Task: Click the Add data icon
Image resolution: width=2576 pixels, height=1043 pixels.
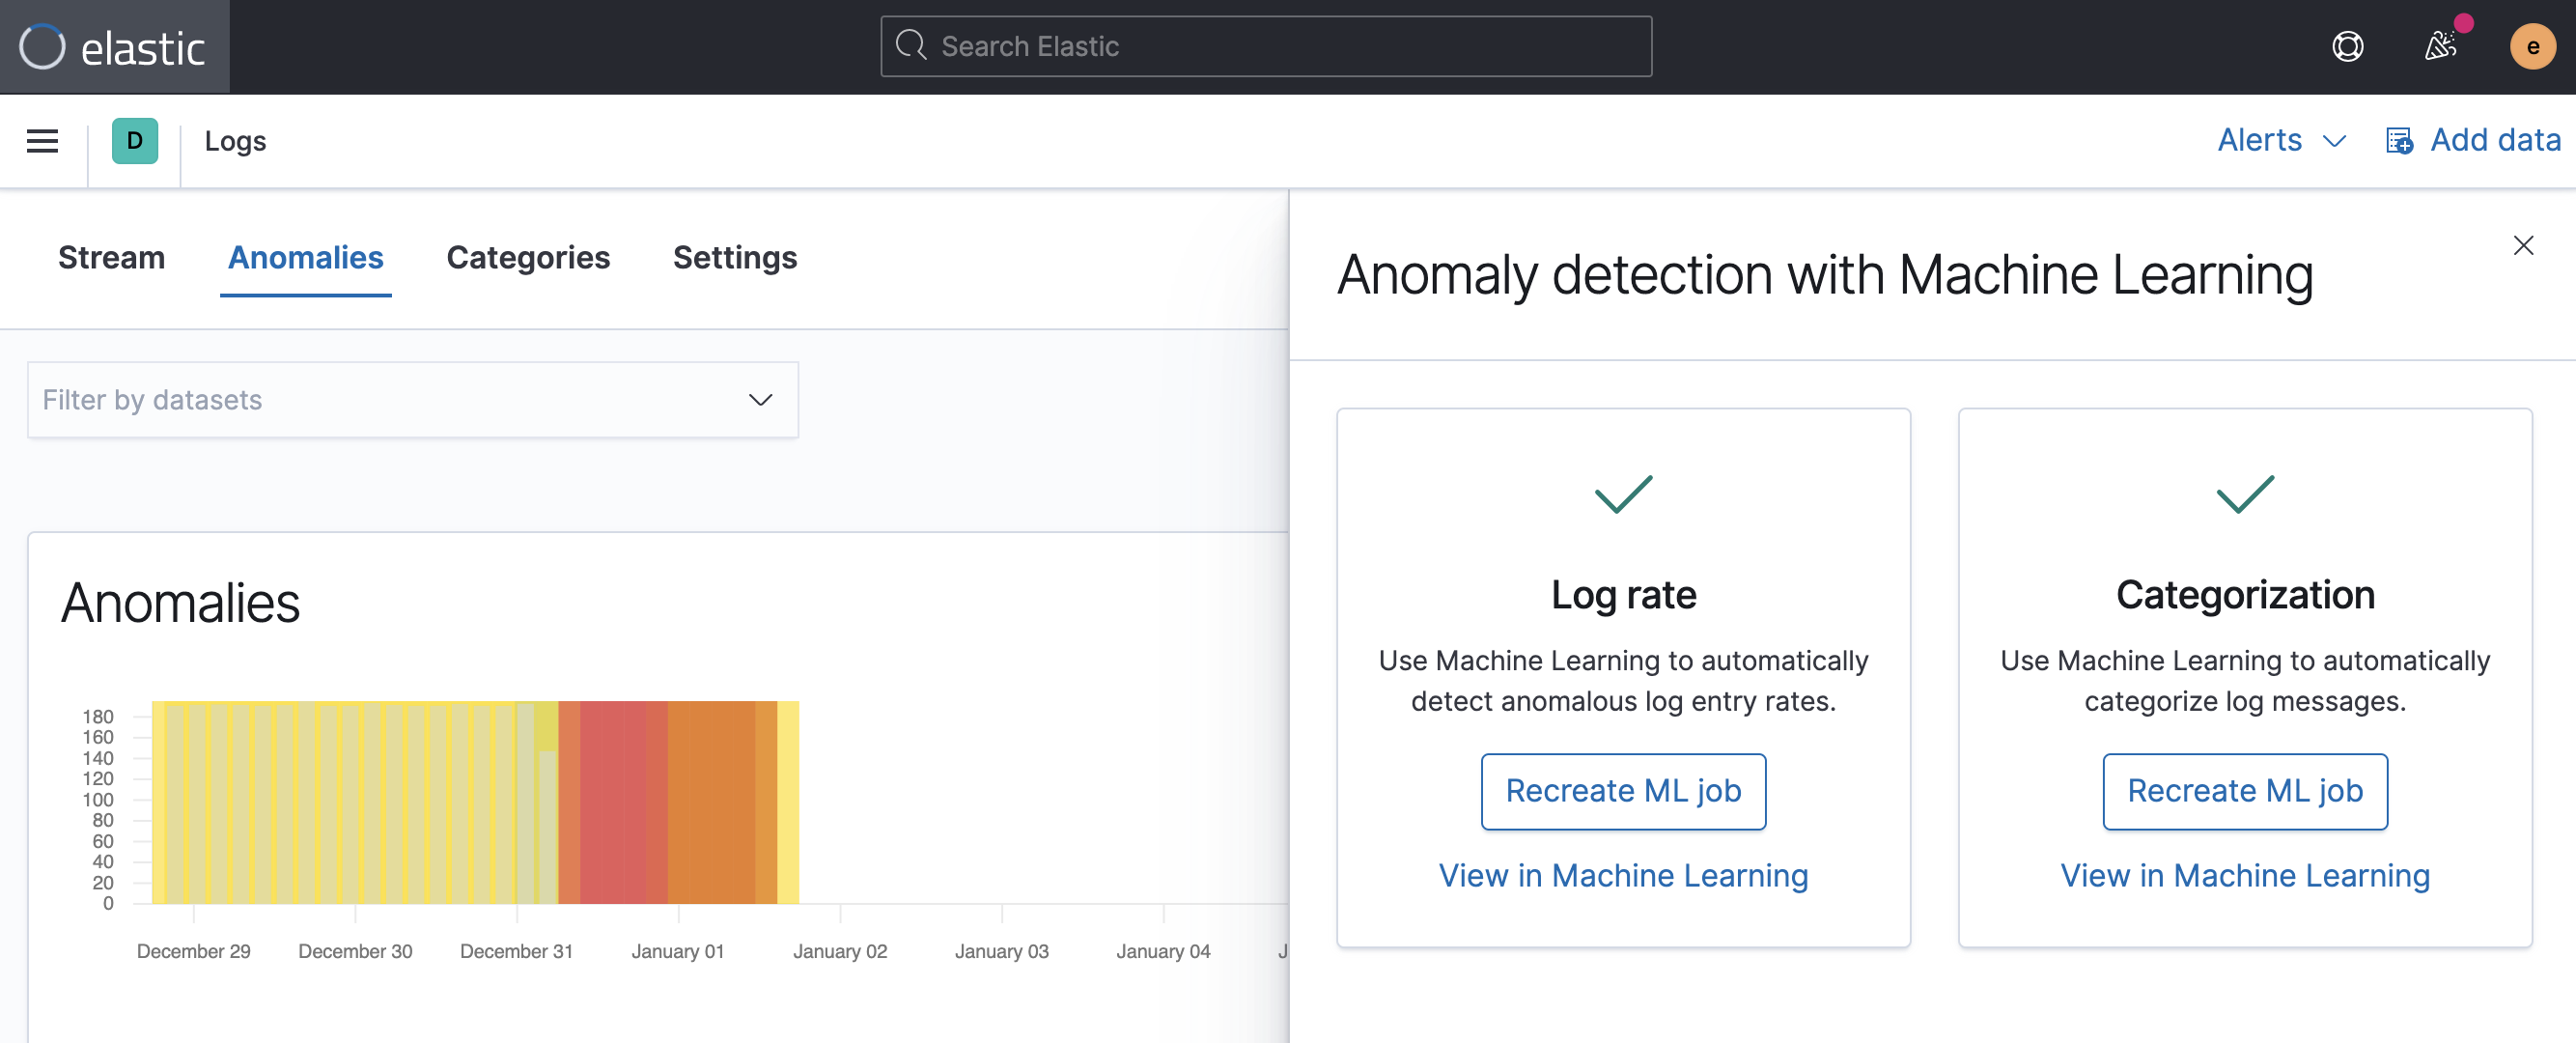Action: (x=2399, y=141)
